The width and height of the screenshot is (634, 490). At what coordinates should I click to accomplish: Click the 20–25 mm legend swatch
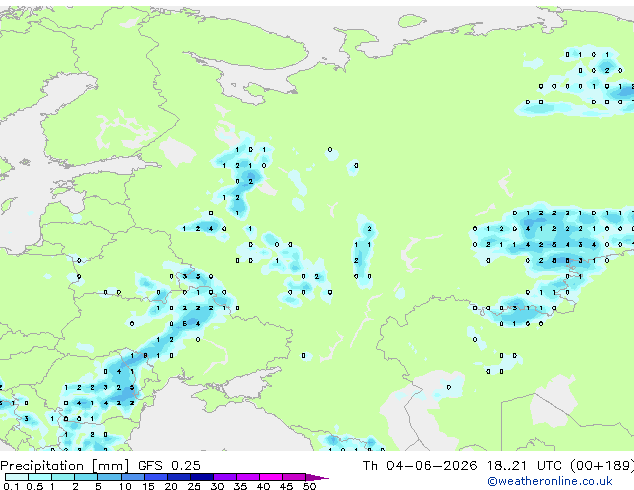pos(179,477)
